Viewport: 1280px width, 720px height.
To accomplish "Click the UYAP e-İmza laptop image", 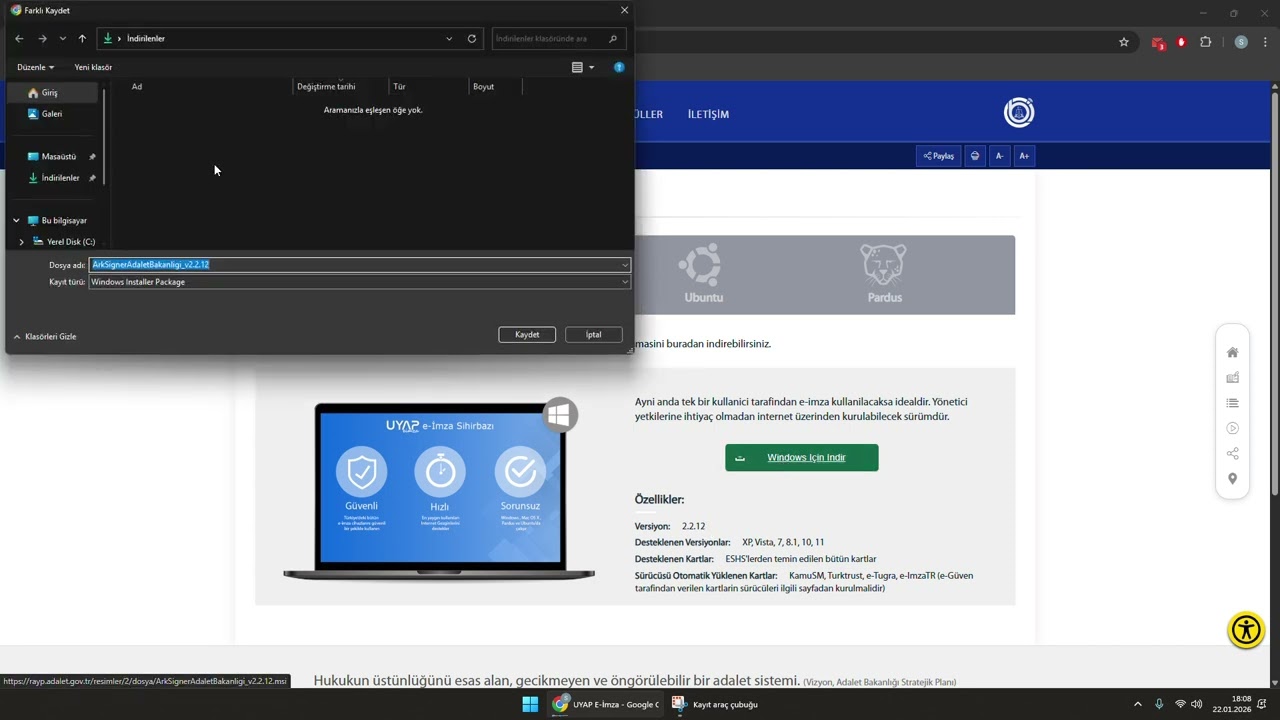I will coord(439,489).
